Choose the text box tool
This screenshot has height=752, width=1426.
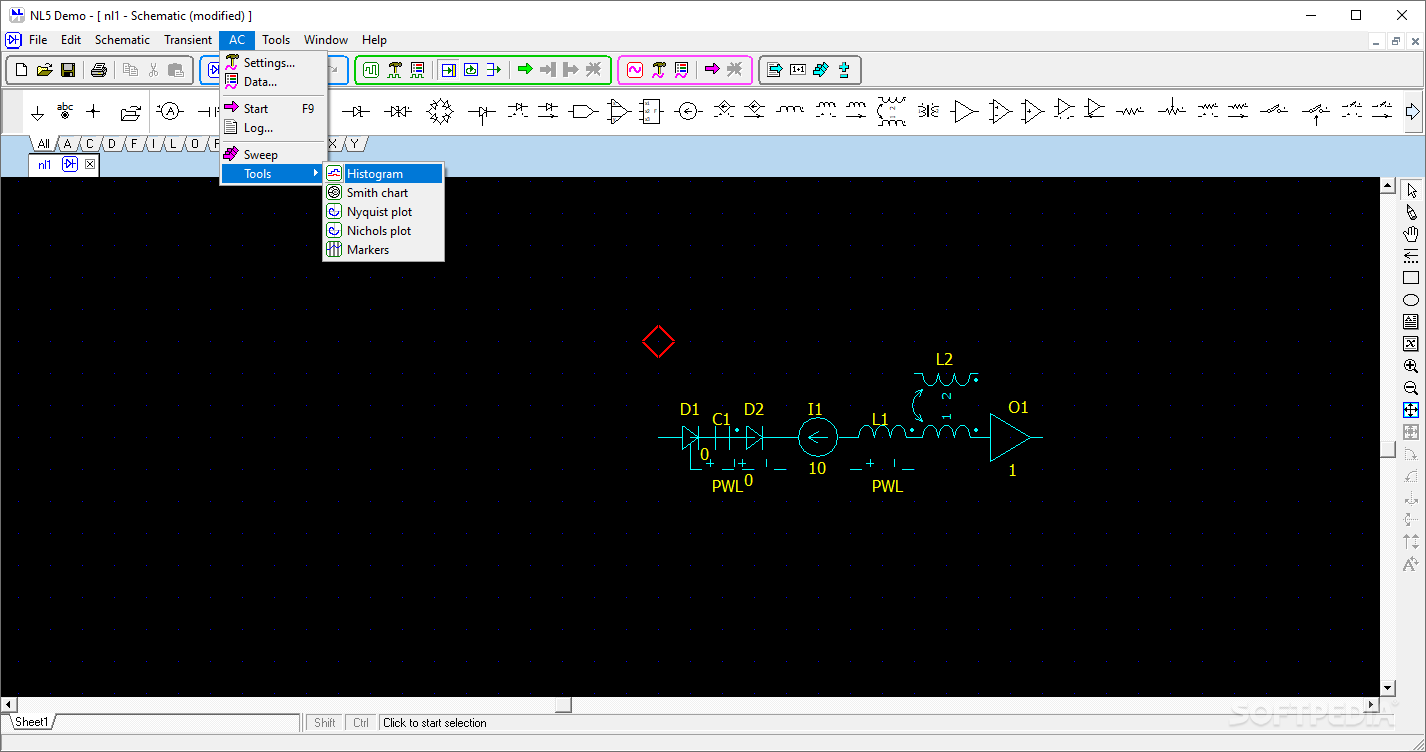[1411, 322]
